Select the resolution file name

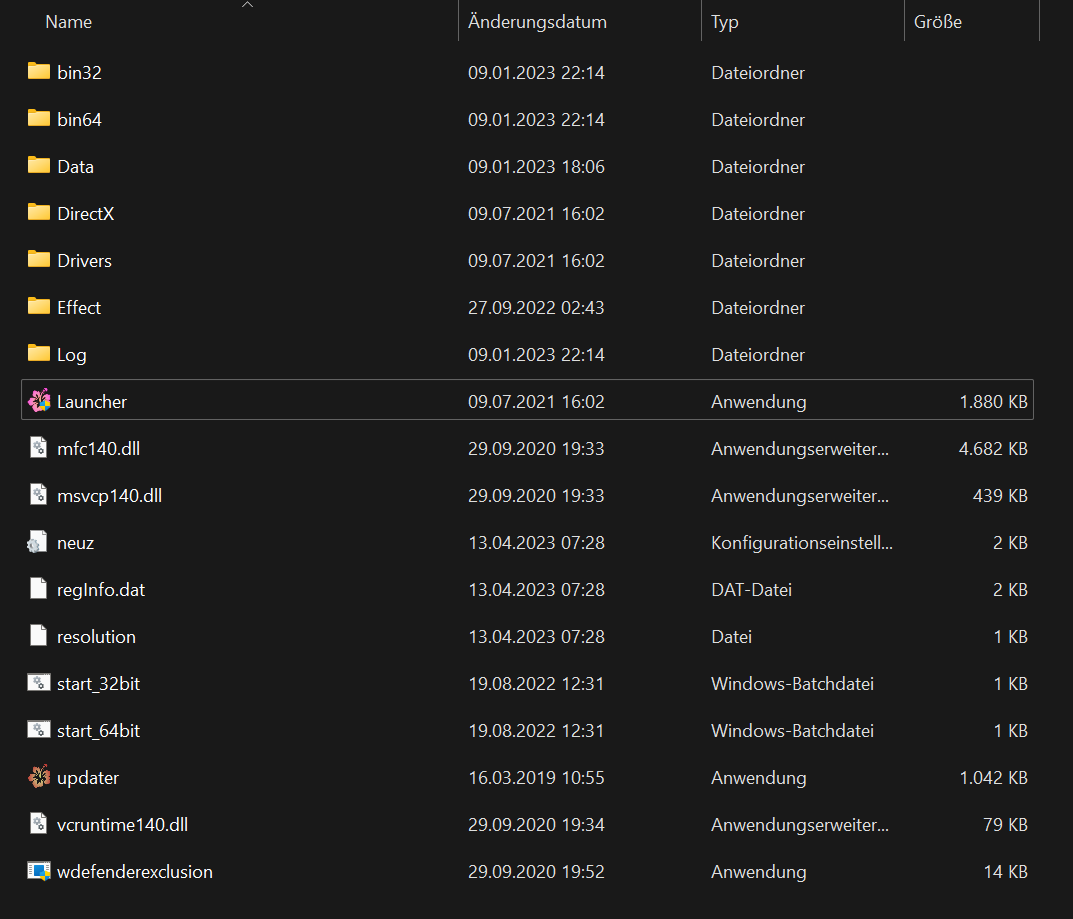coord(96,636)
